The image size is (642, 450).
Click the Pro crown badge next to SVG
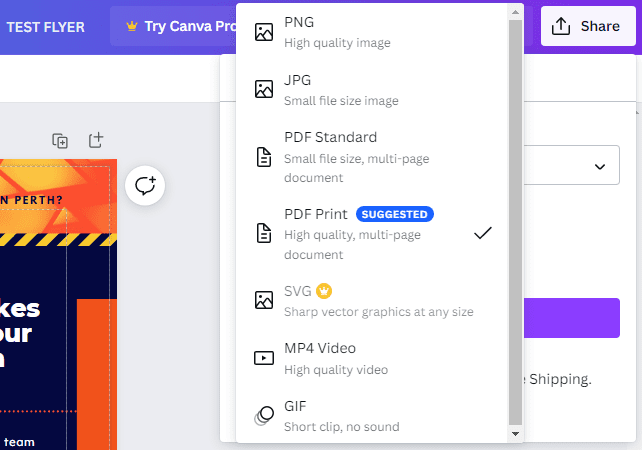[324, 291]
